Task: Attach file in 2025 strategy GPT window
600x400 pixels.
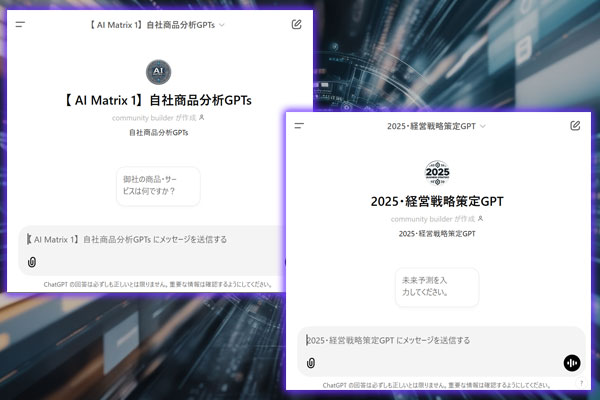Action: [x=311, y=363]
